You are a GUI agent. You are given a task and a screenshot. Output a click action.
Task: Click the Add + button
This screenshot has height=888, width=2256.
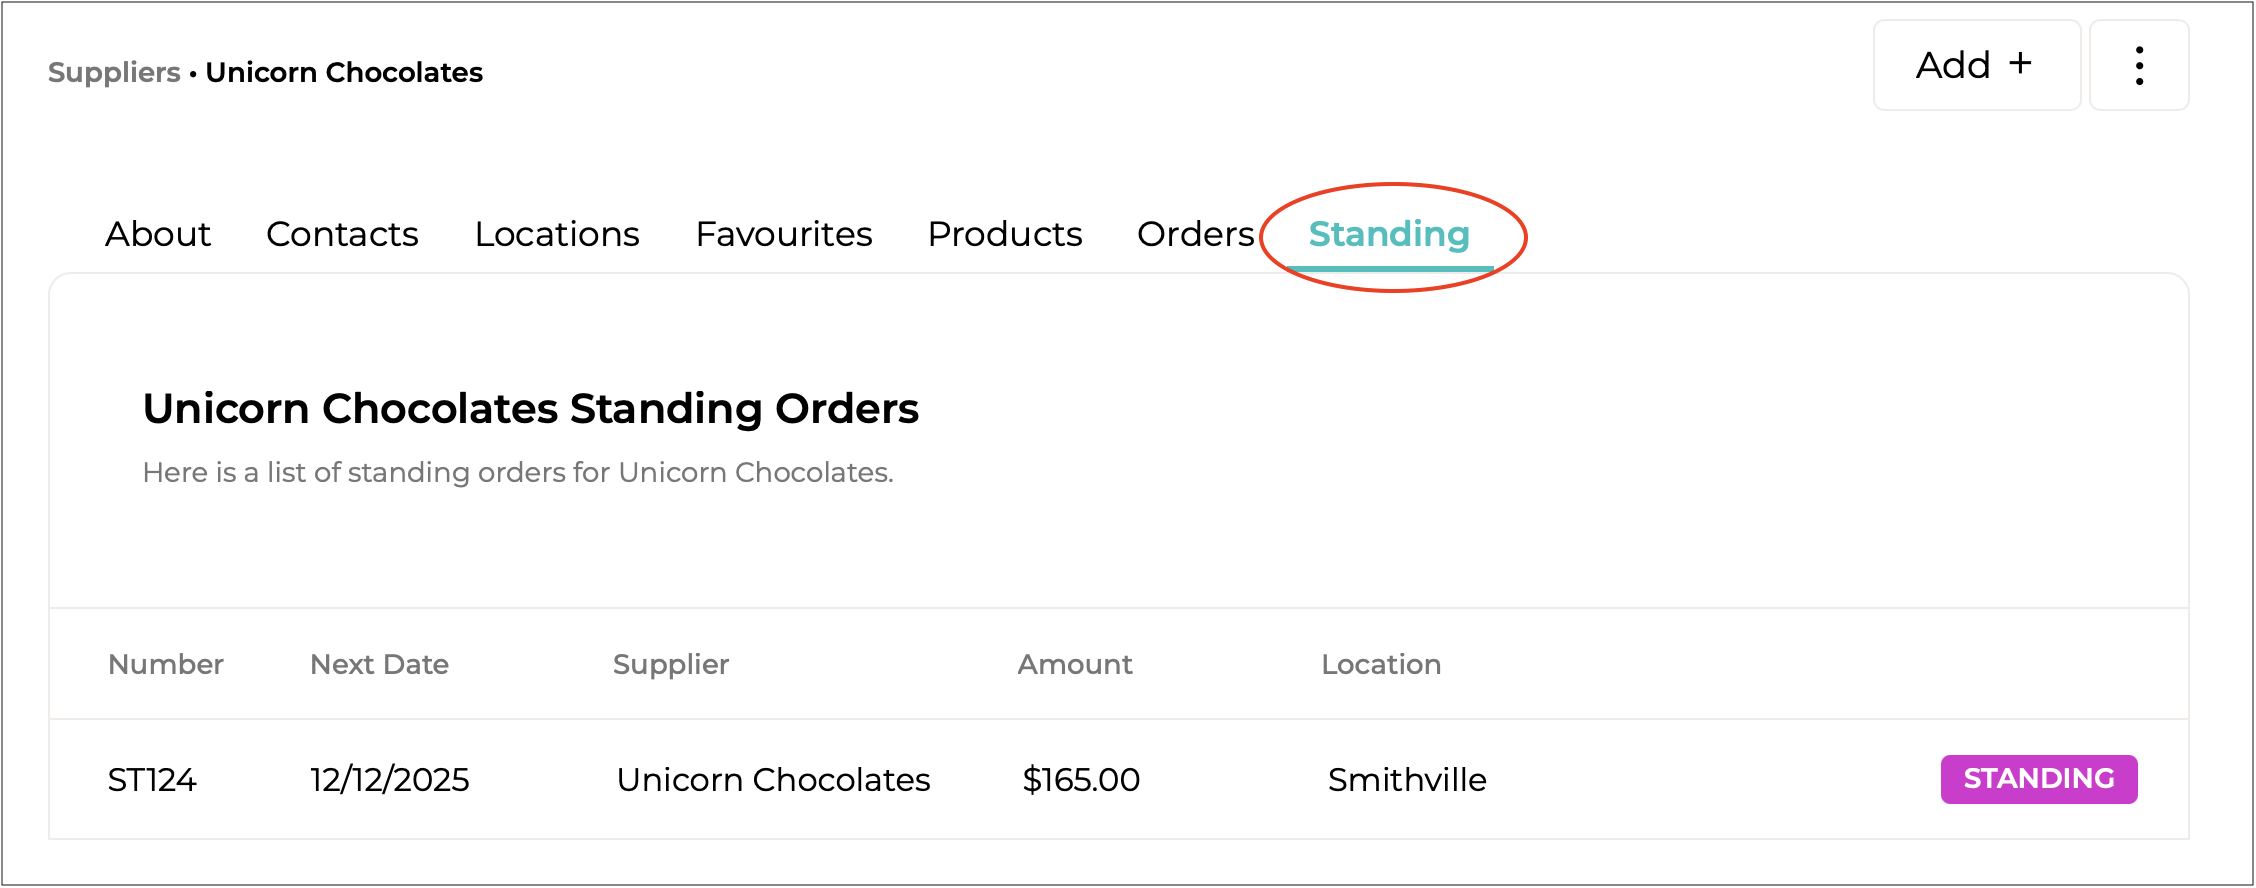[x=1976, y=66]
